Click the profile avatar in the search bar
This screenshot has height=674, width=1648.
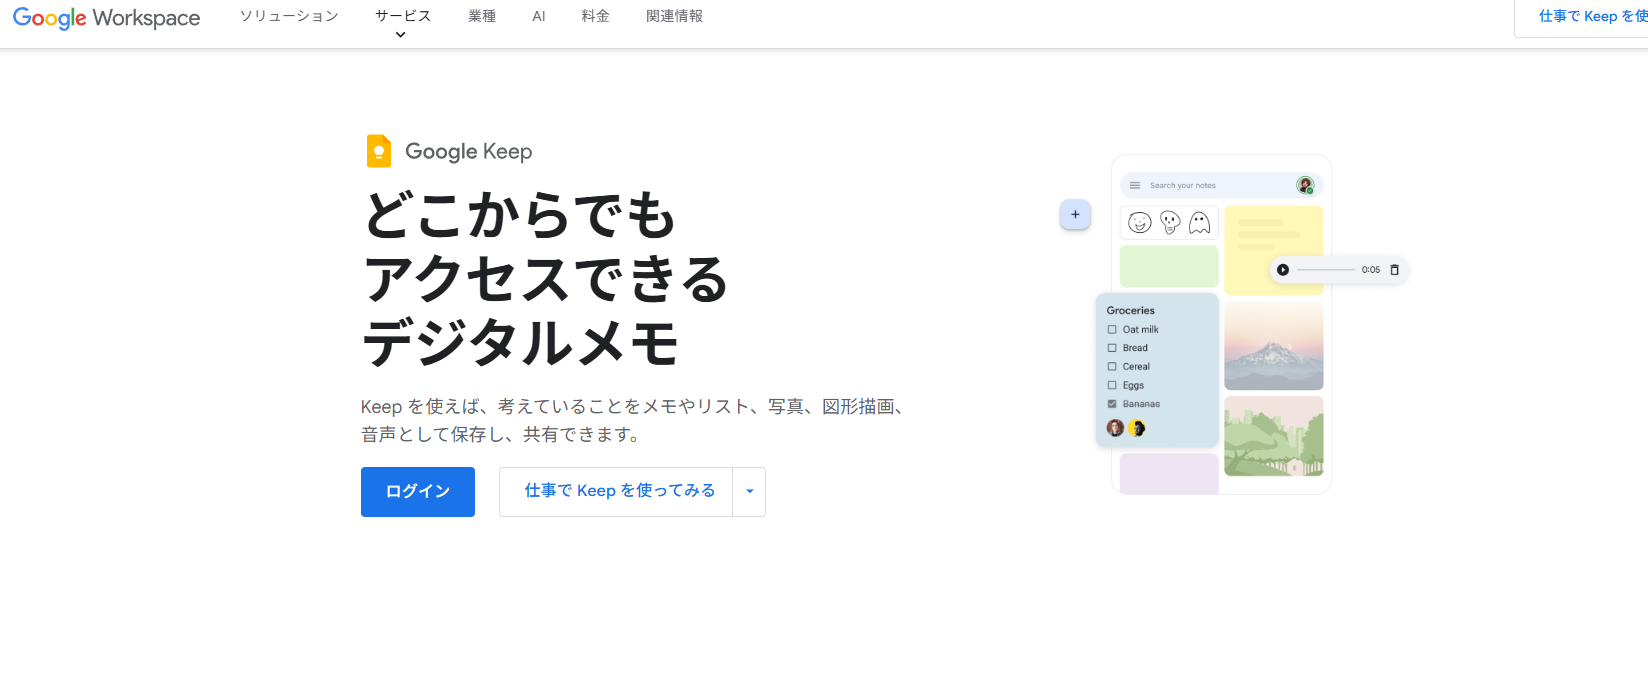[x=1305, y=185]
